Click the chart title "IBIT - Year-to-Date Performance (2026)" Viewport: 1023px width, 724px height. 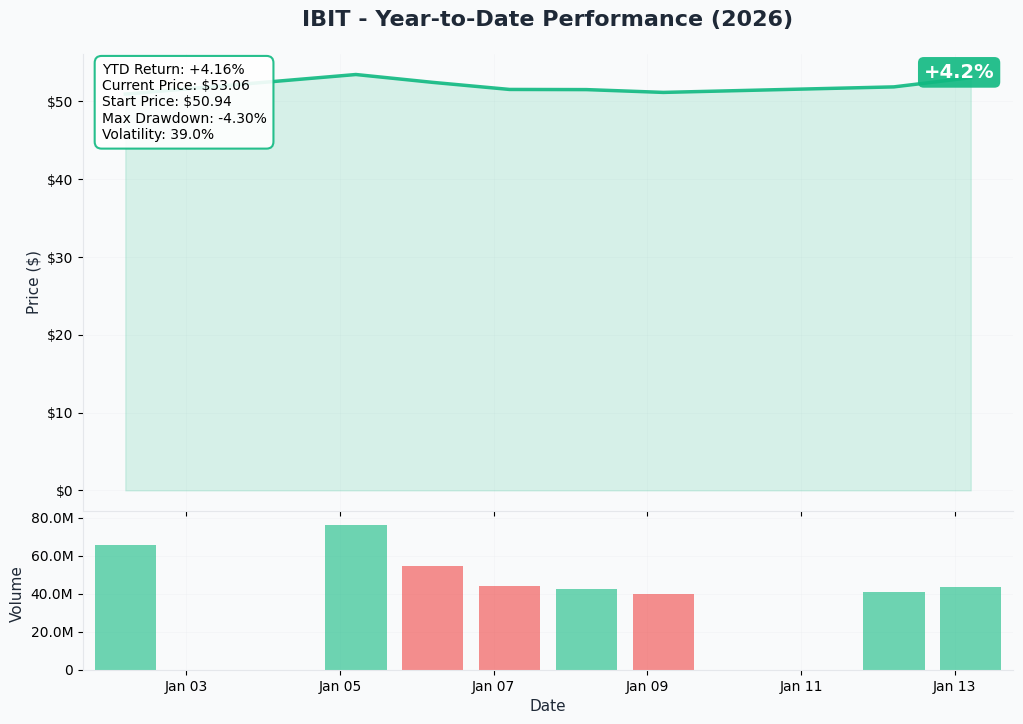(547, 18)
